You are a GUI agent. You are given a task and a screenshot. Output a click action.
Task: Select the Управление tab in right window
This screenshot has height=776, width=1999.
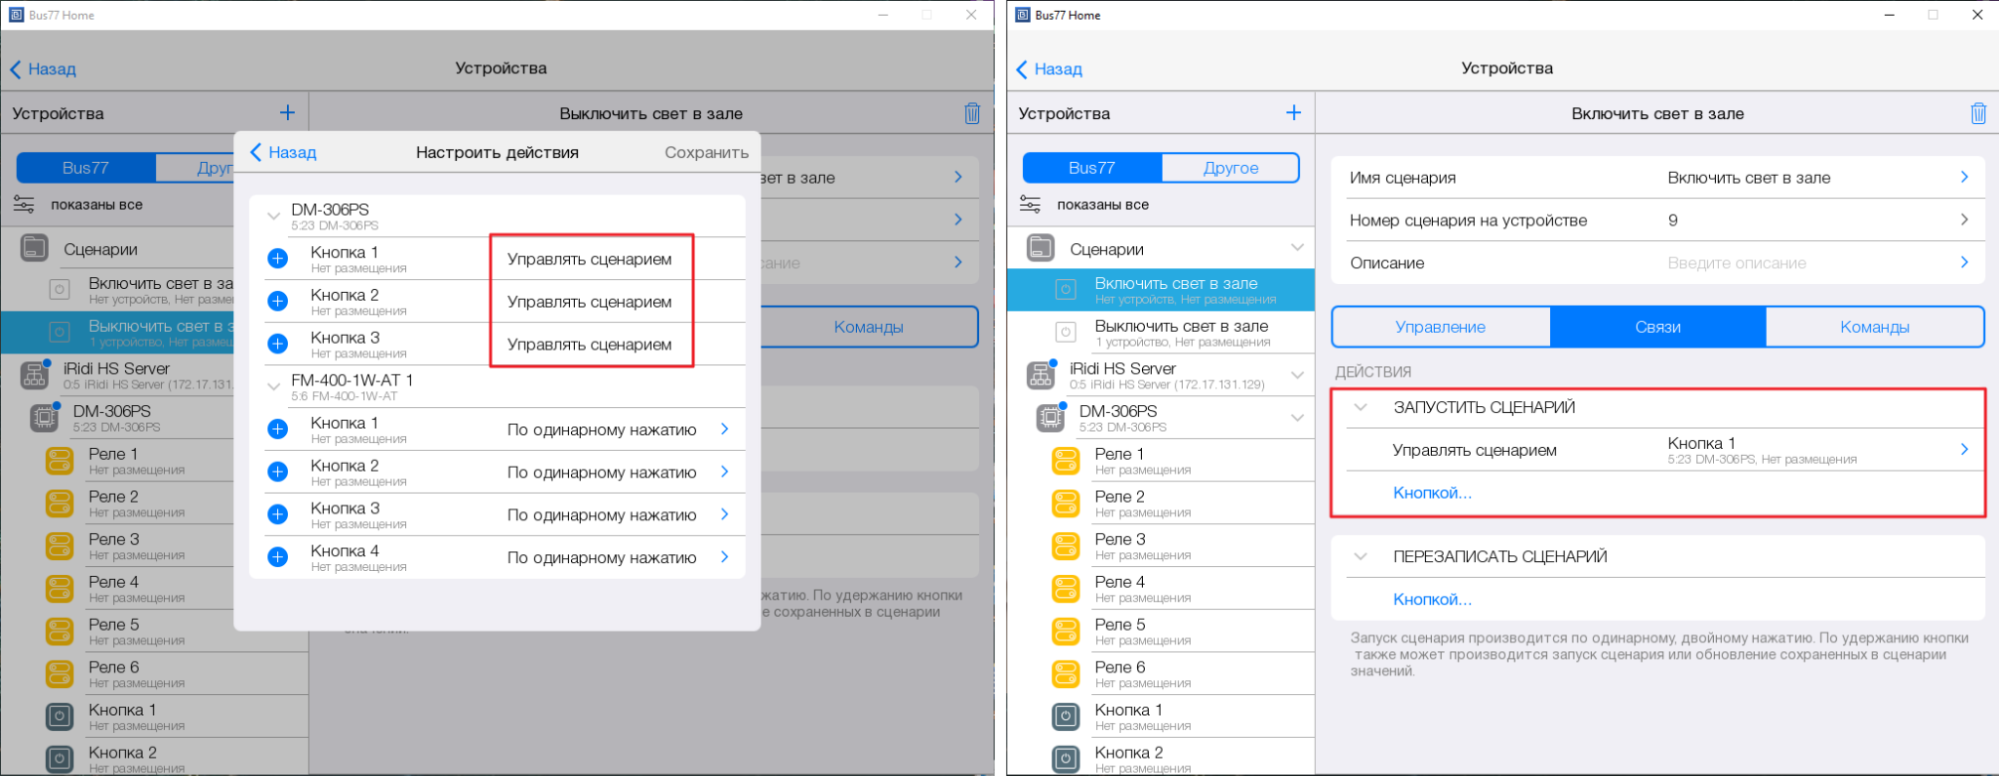pos(1440,327)
